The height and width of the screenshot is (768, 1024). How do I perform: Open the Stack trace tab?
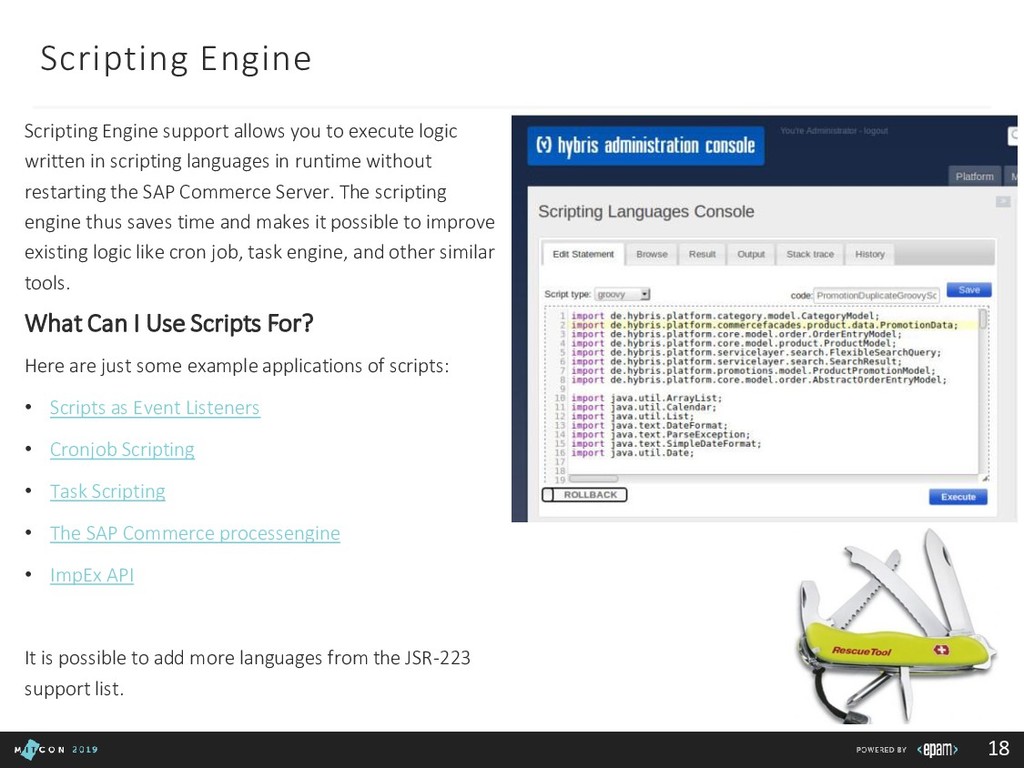810,254
